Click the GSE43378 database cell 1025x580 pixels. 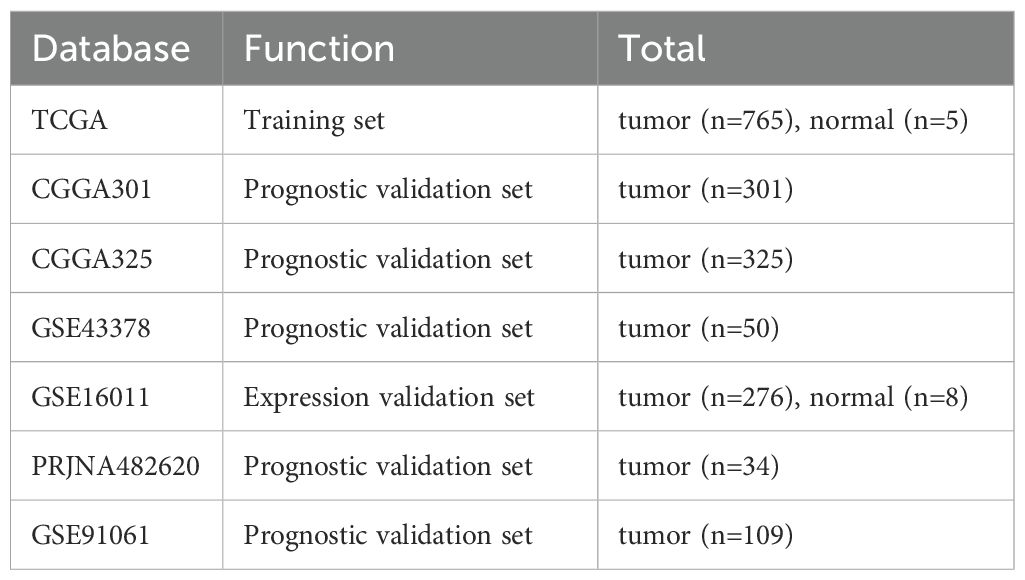(92, 328)
